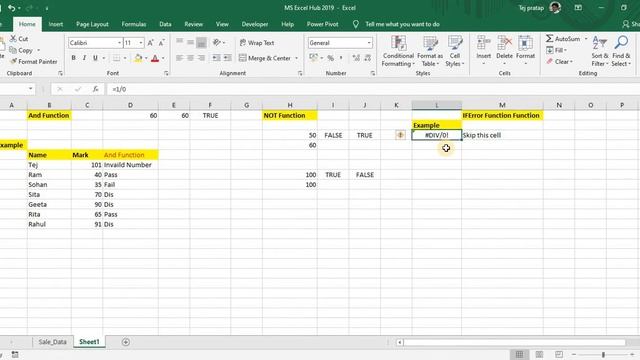Open the Fill options
The image size is (640, 360).
557,50
